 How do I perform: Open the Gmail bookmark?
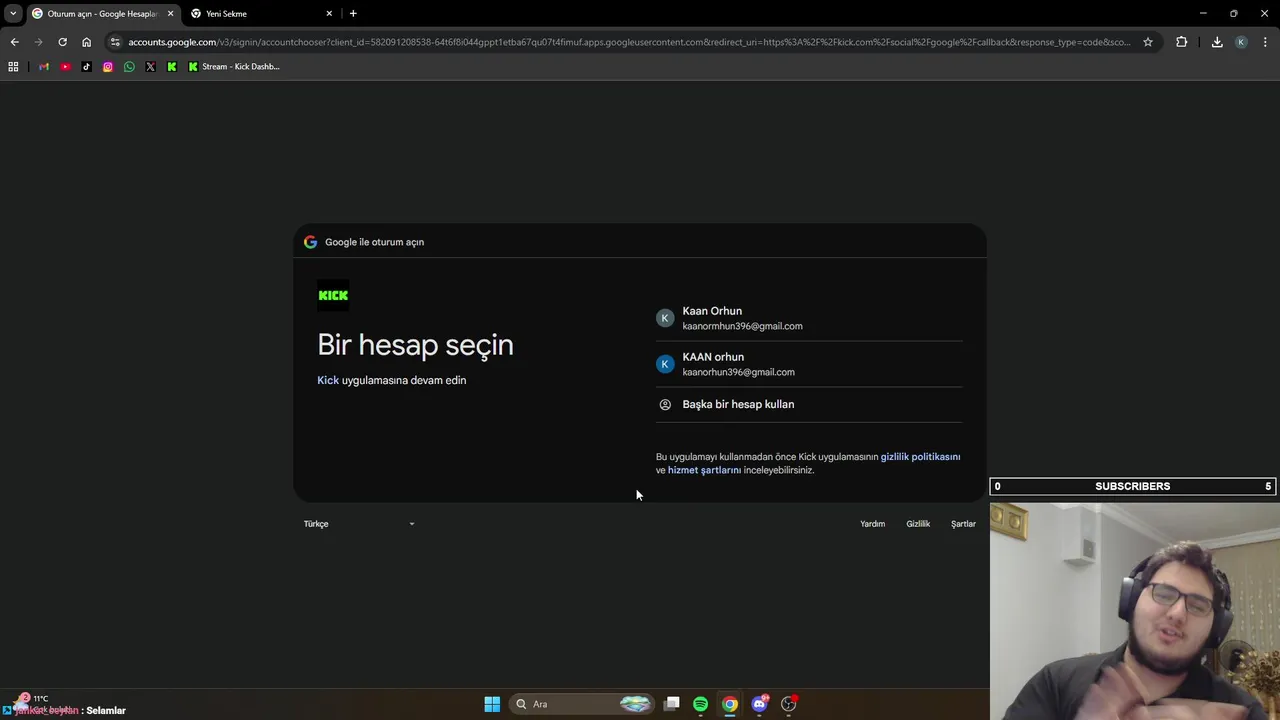[43, 67]
